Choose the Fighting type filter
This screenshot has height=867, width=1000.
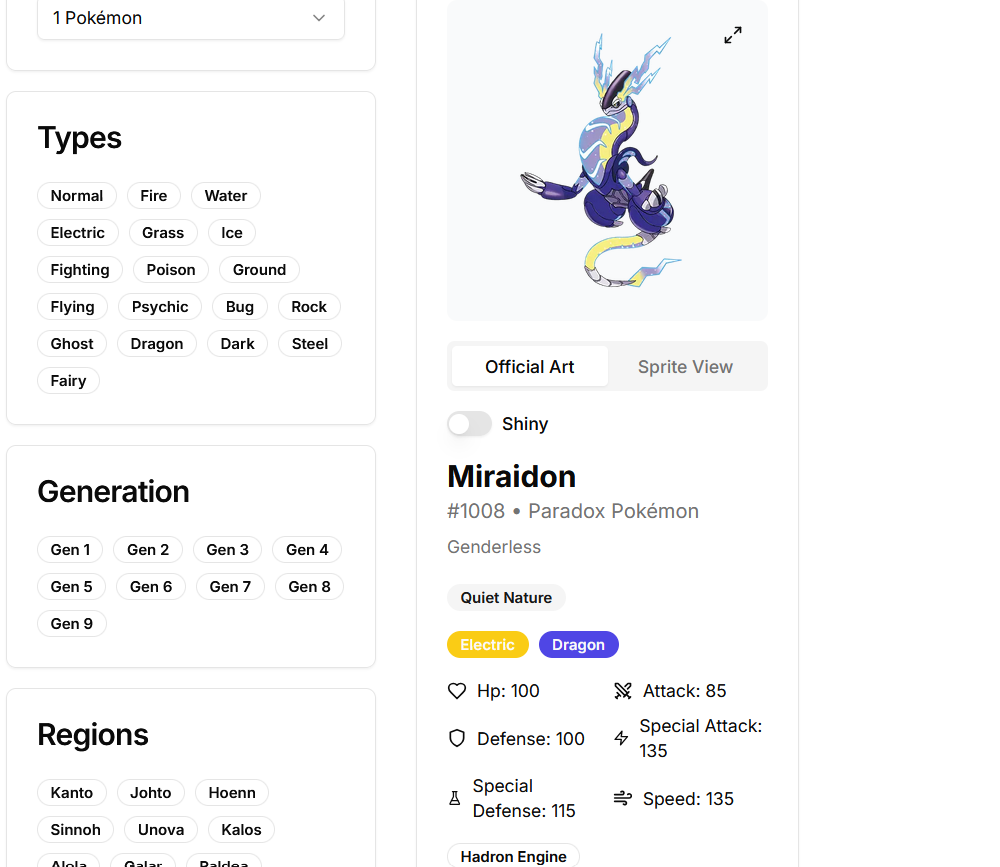click(x=80, y=270)
